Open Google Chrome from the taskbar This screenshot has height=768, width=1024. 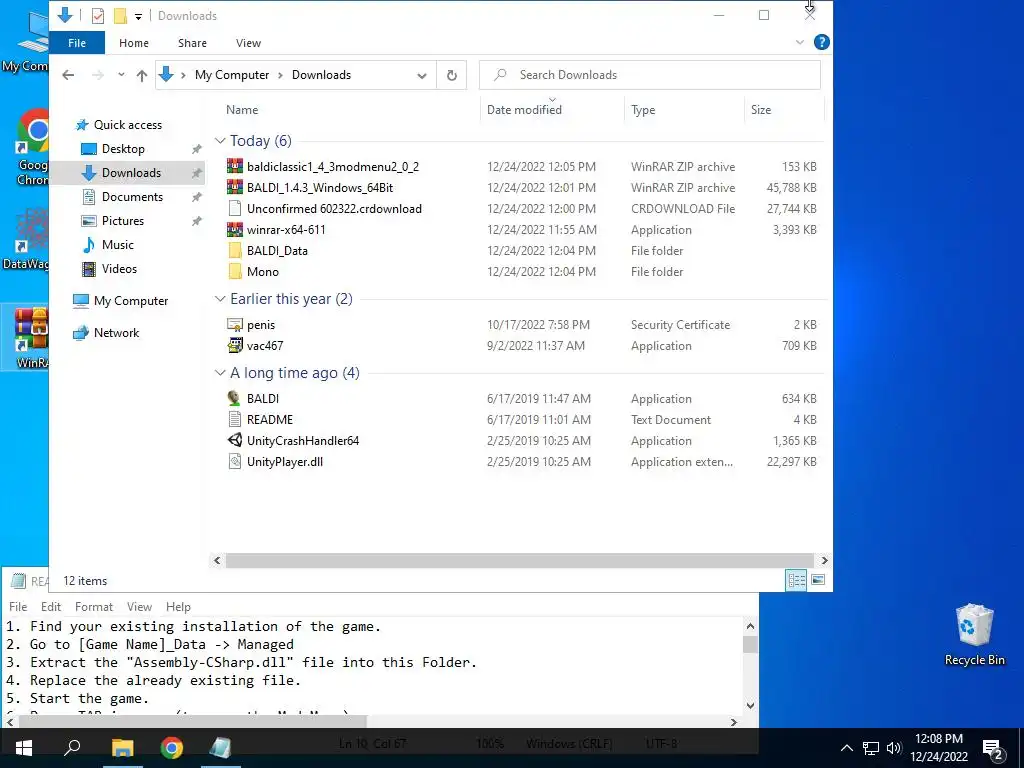tap(171, 748)
